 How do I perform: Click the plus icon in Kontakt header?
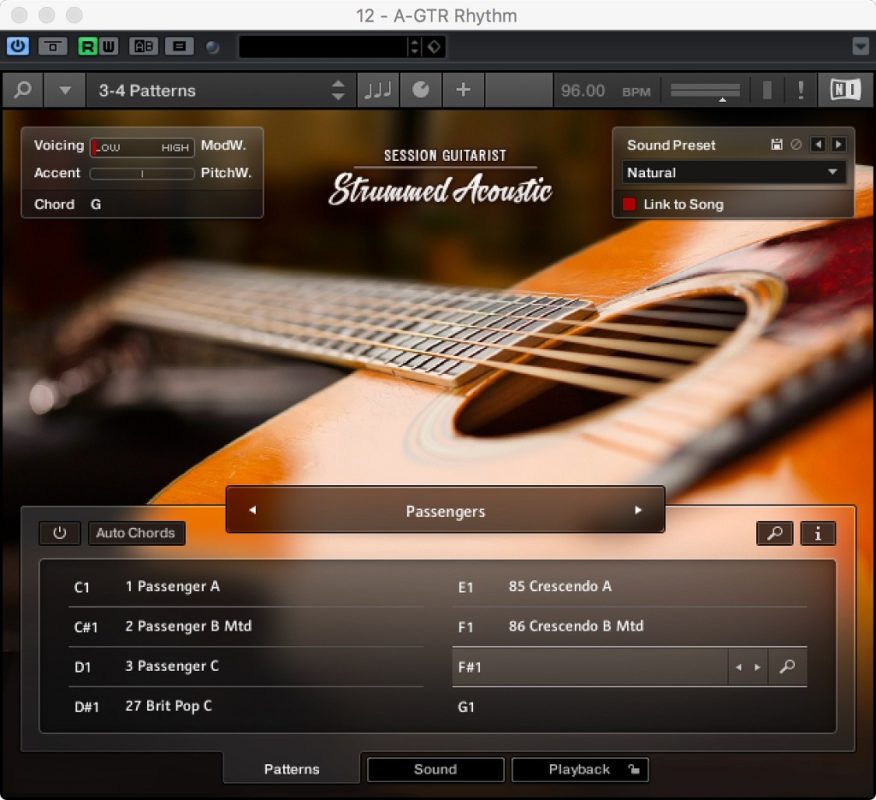coord(463,90)
